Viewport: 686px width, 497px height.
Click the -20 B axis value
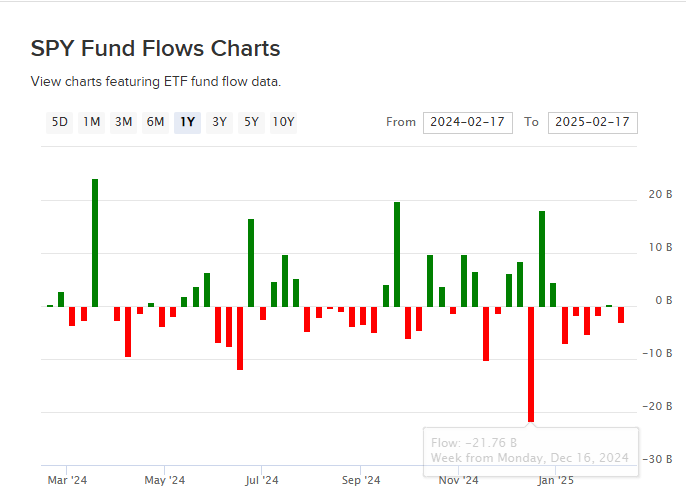tap(657, 406)
